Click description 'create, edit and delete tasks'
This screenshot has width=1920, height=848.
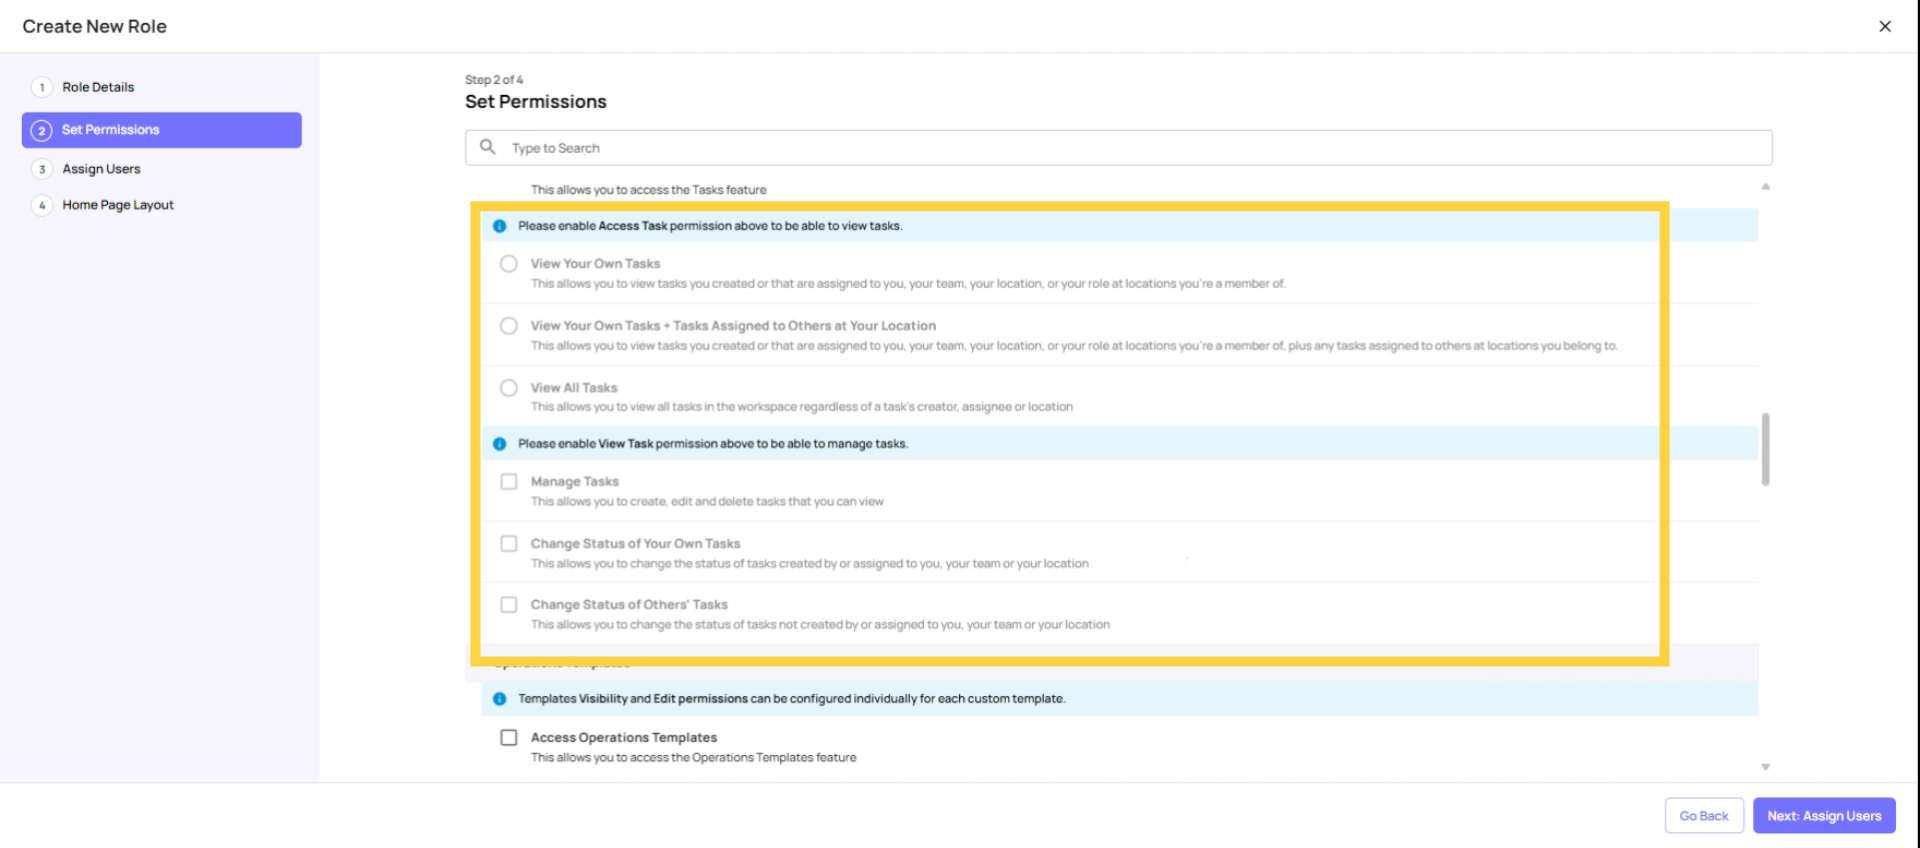point(707,502)
